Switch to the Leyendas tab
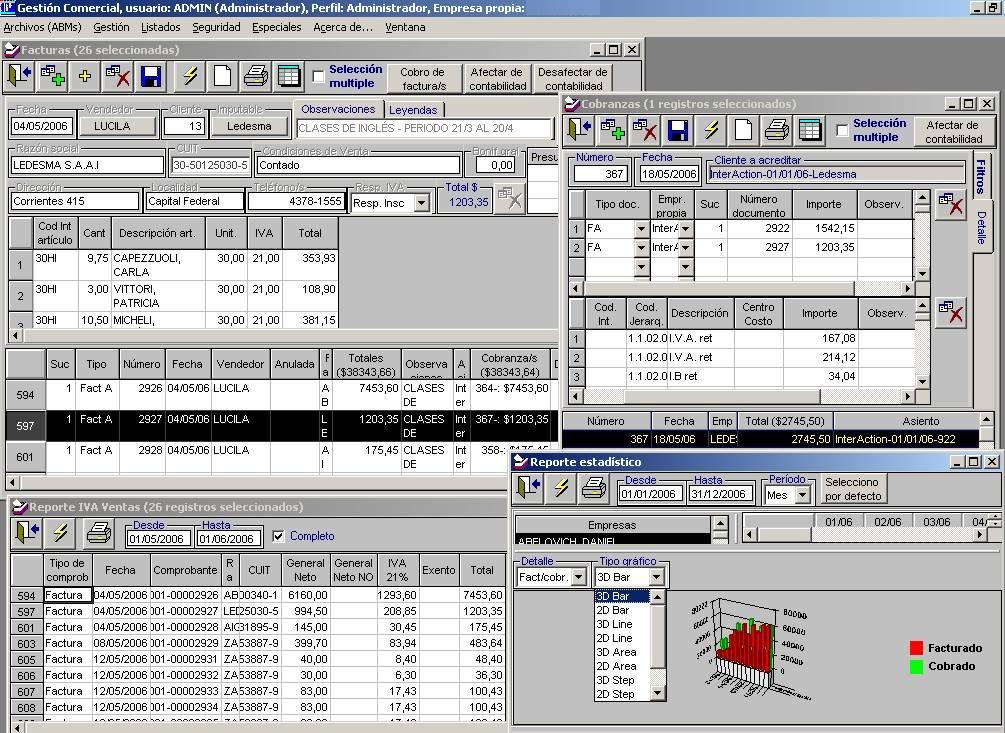This screenshot has width=1005, height=733. click(x=412, y=110)
